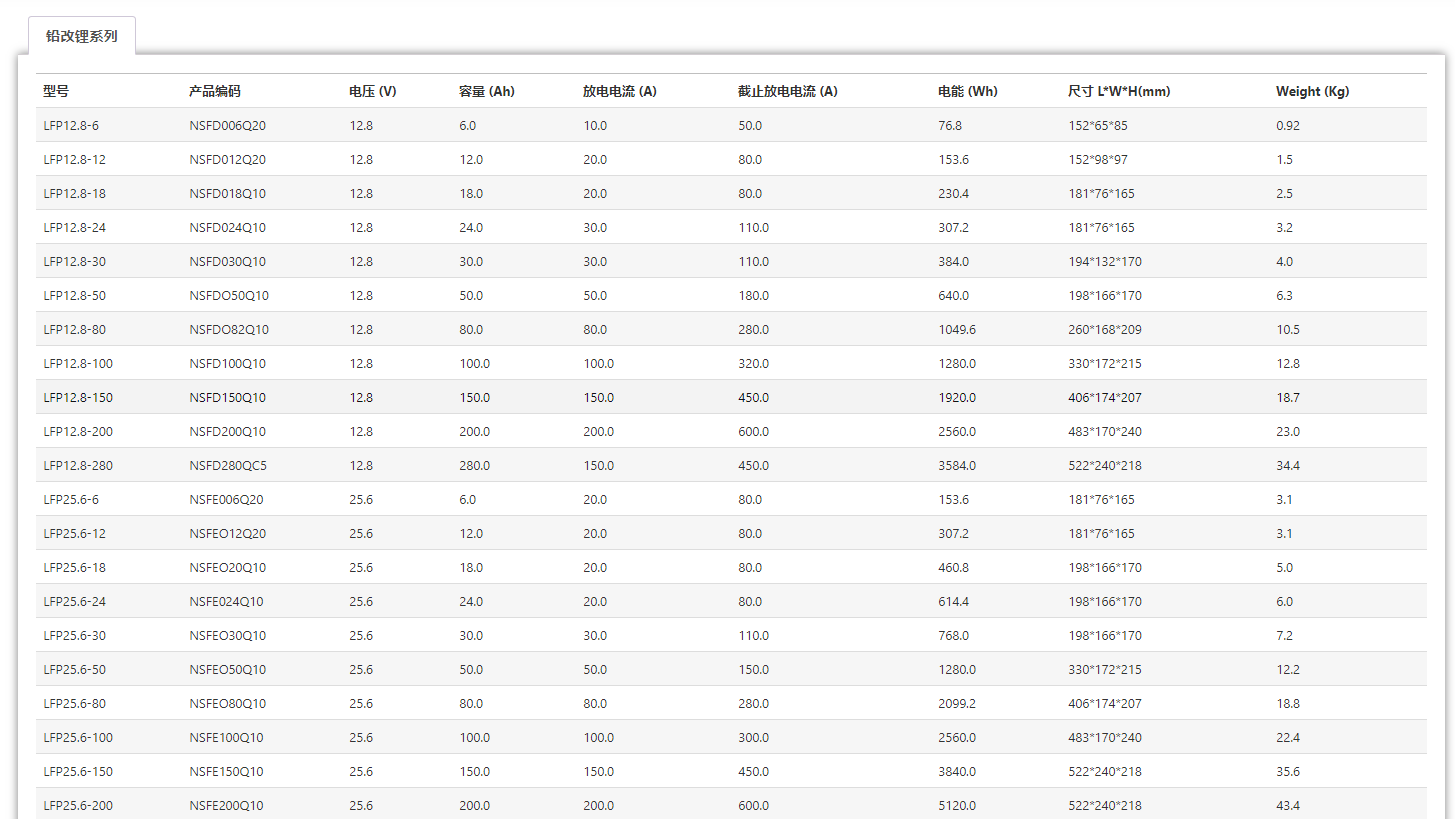Click the 0.92 weight value

pos(1288,125)
